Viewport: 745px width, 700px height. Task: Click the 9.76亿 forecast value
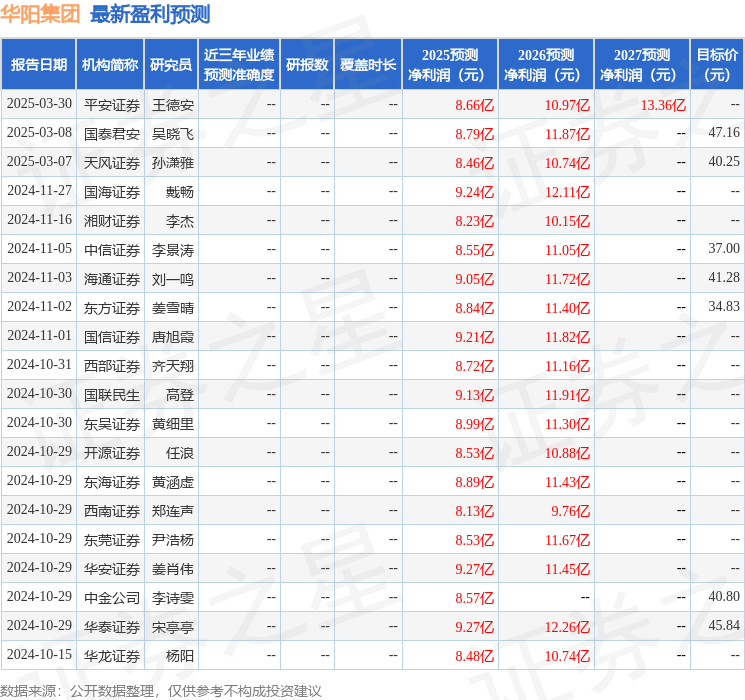click(571, 511)
